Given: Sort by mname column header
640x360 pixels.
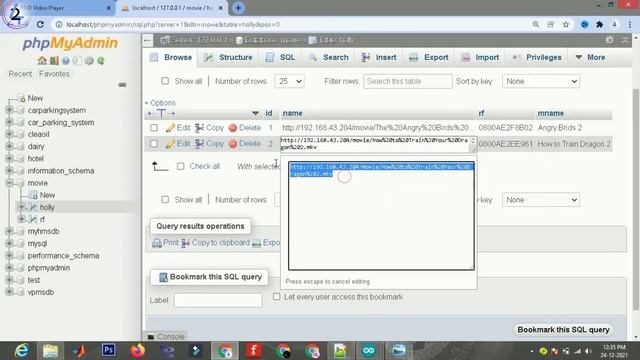Looking at the screenshot, I should [x=551, y=113].
